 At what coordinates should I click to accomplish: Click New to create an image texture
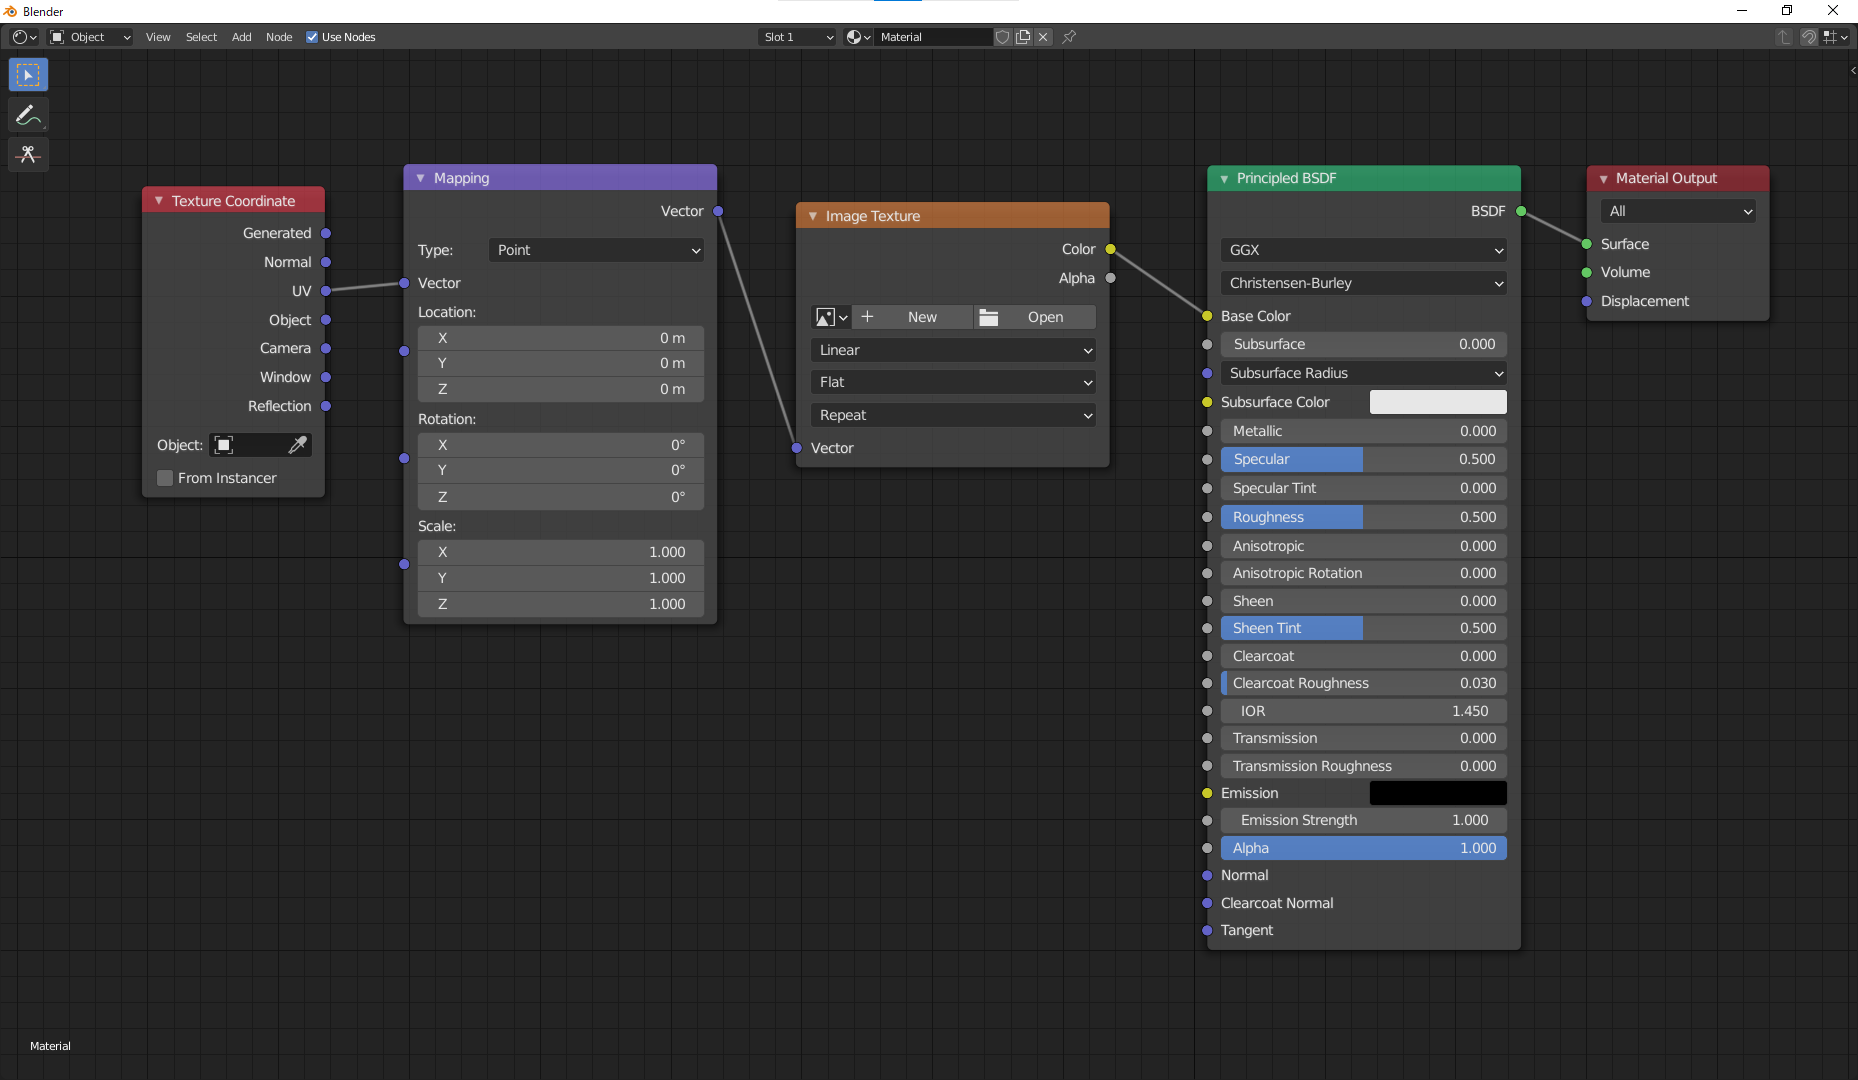tap(922, 317)
